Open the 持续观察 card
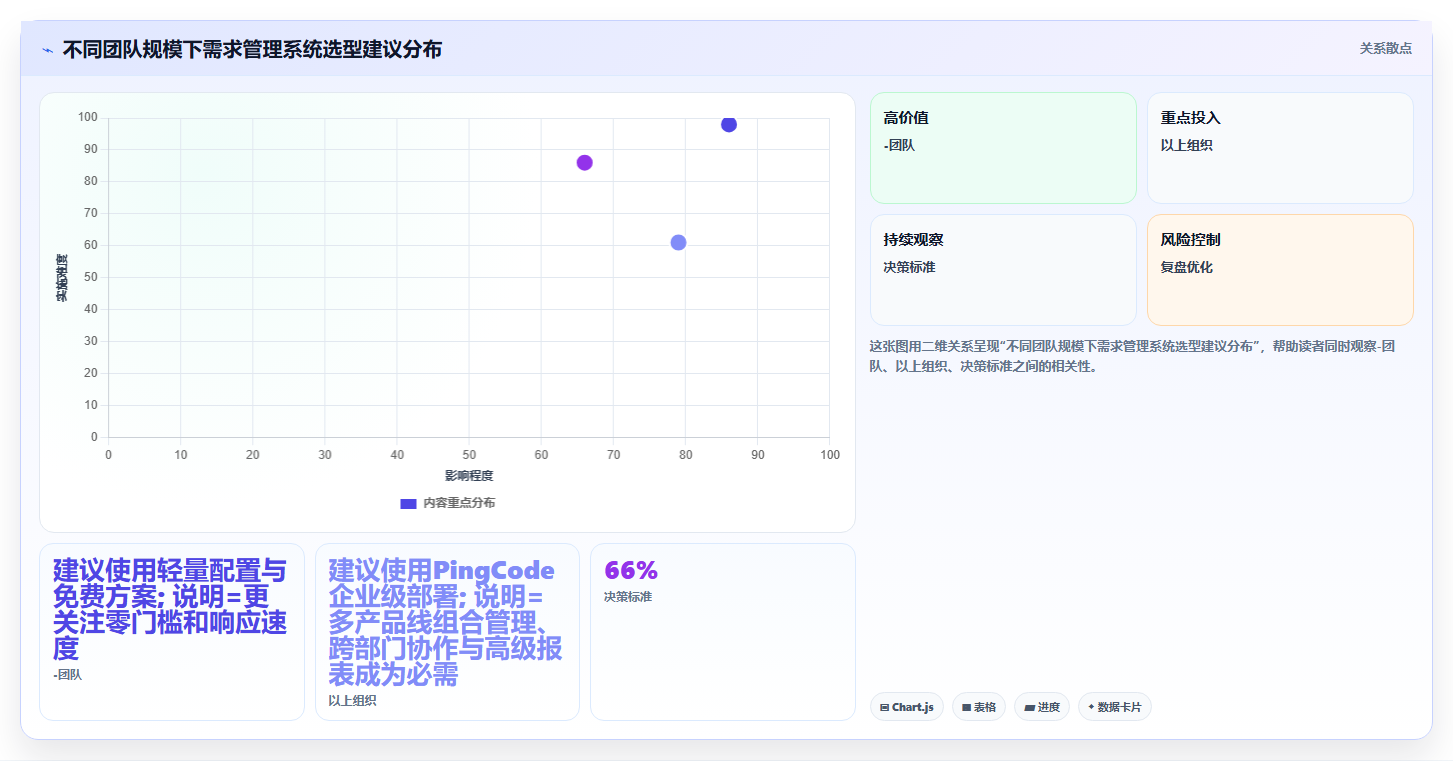The width and height of the screenshot is (1453, 761). click(x=1003, y=270)
